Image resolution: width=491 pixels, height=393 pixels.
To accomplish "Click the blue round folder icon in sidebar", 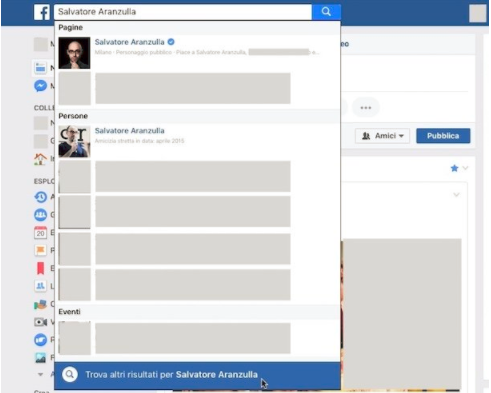I will 40,340.
